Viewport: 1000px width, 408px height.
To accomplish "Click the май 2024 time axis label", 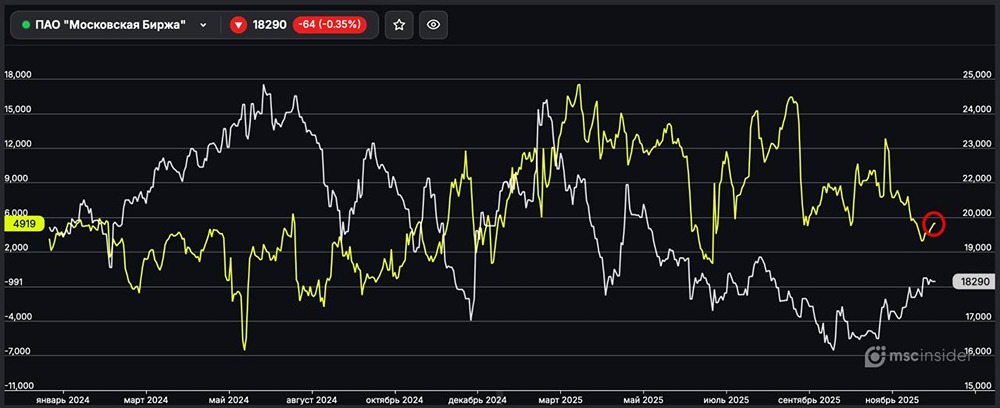I will 228,400.
